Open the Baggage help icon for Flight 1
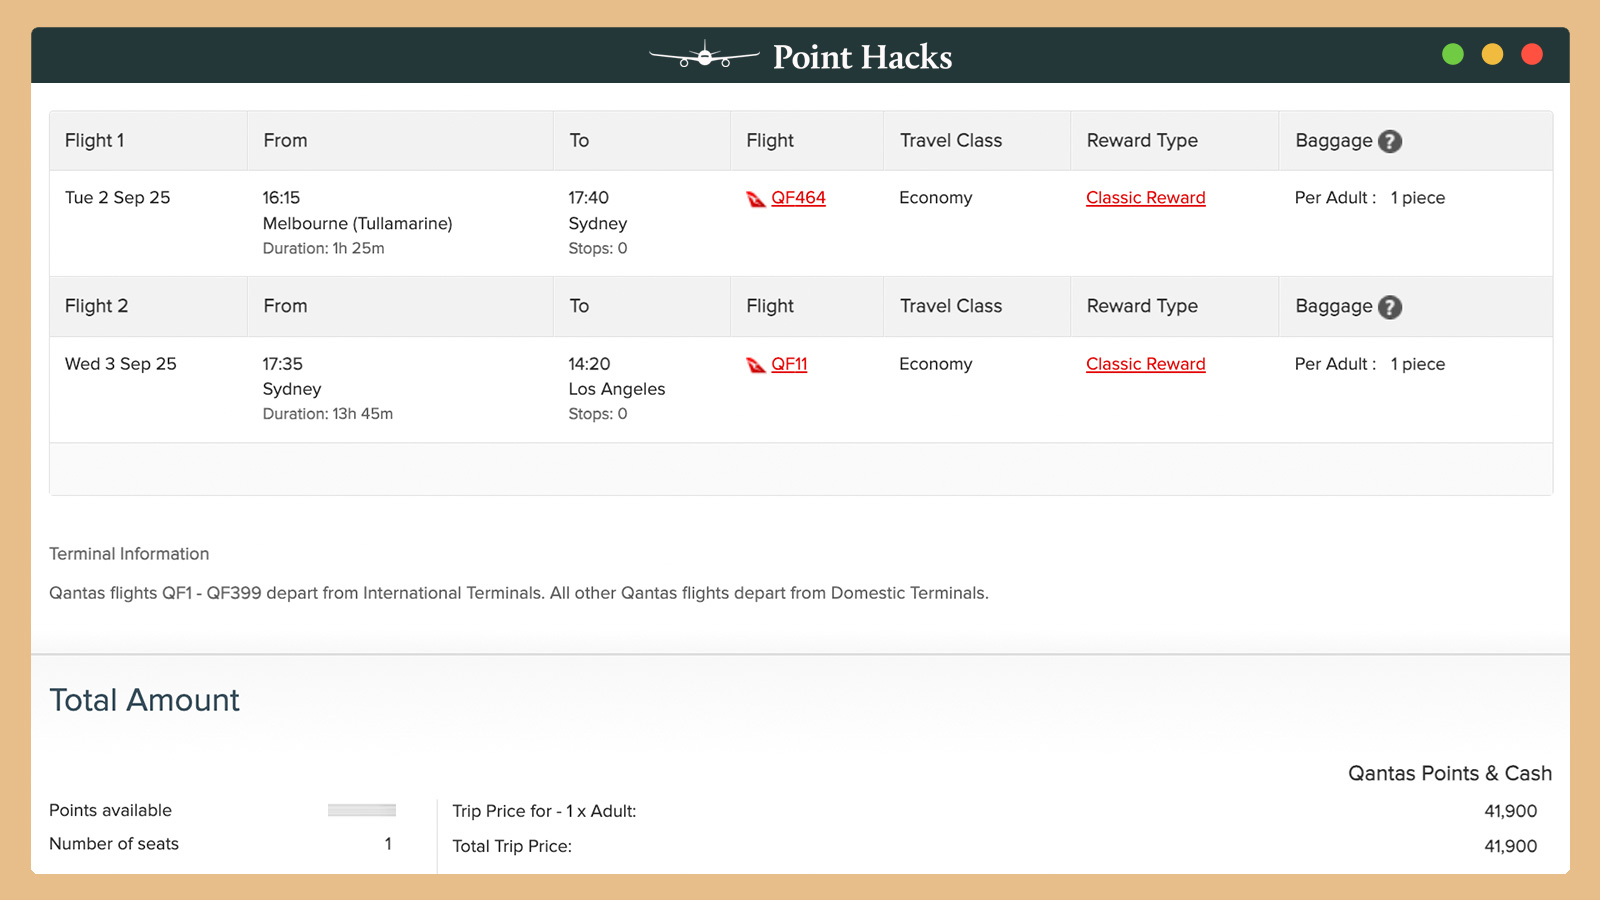The image size is (1600, 900). 1390,142
